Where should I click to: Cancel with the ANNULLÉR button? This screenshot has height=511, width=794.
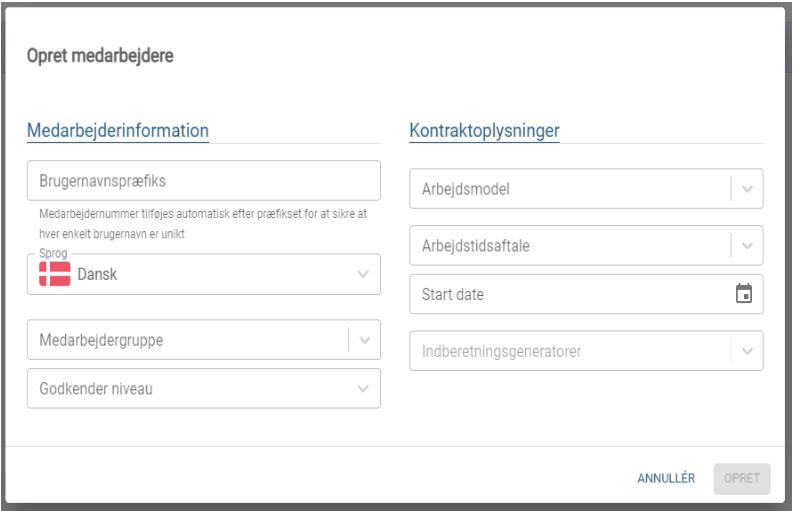[x=666, y=478]
